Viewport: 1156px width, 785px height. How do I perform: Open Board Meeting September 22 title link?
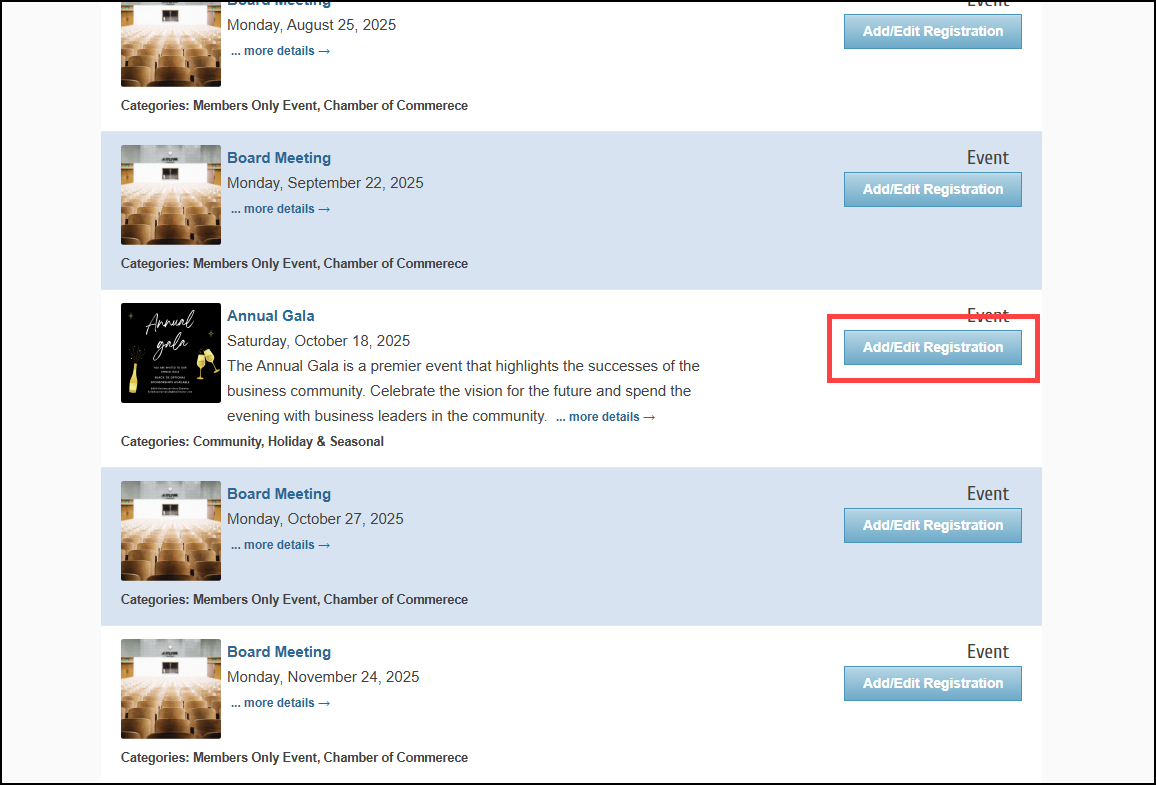[279, 158]
